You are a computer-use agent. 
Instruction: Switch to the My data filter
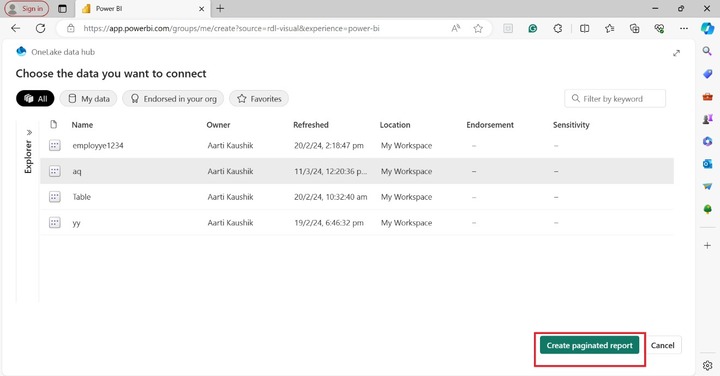tap(89, 99)
